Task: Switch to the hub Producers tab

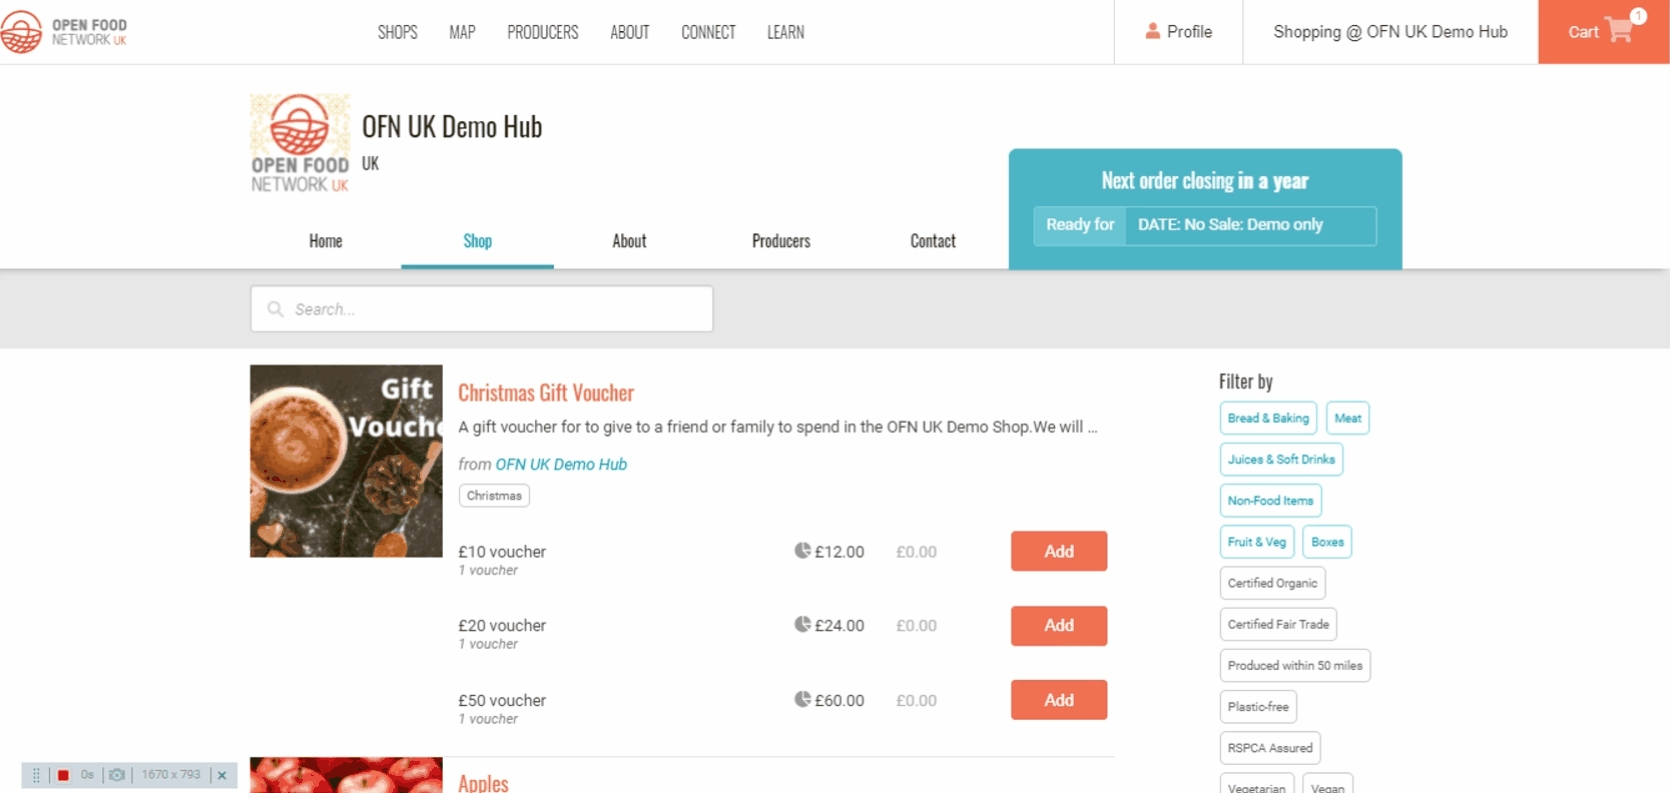Action: (x=781, y=241)
